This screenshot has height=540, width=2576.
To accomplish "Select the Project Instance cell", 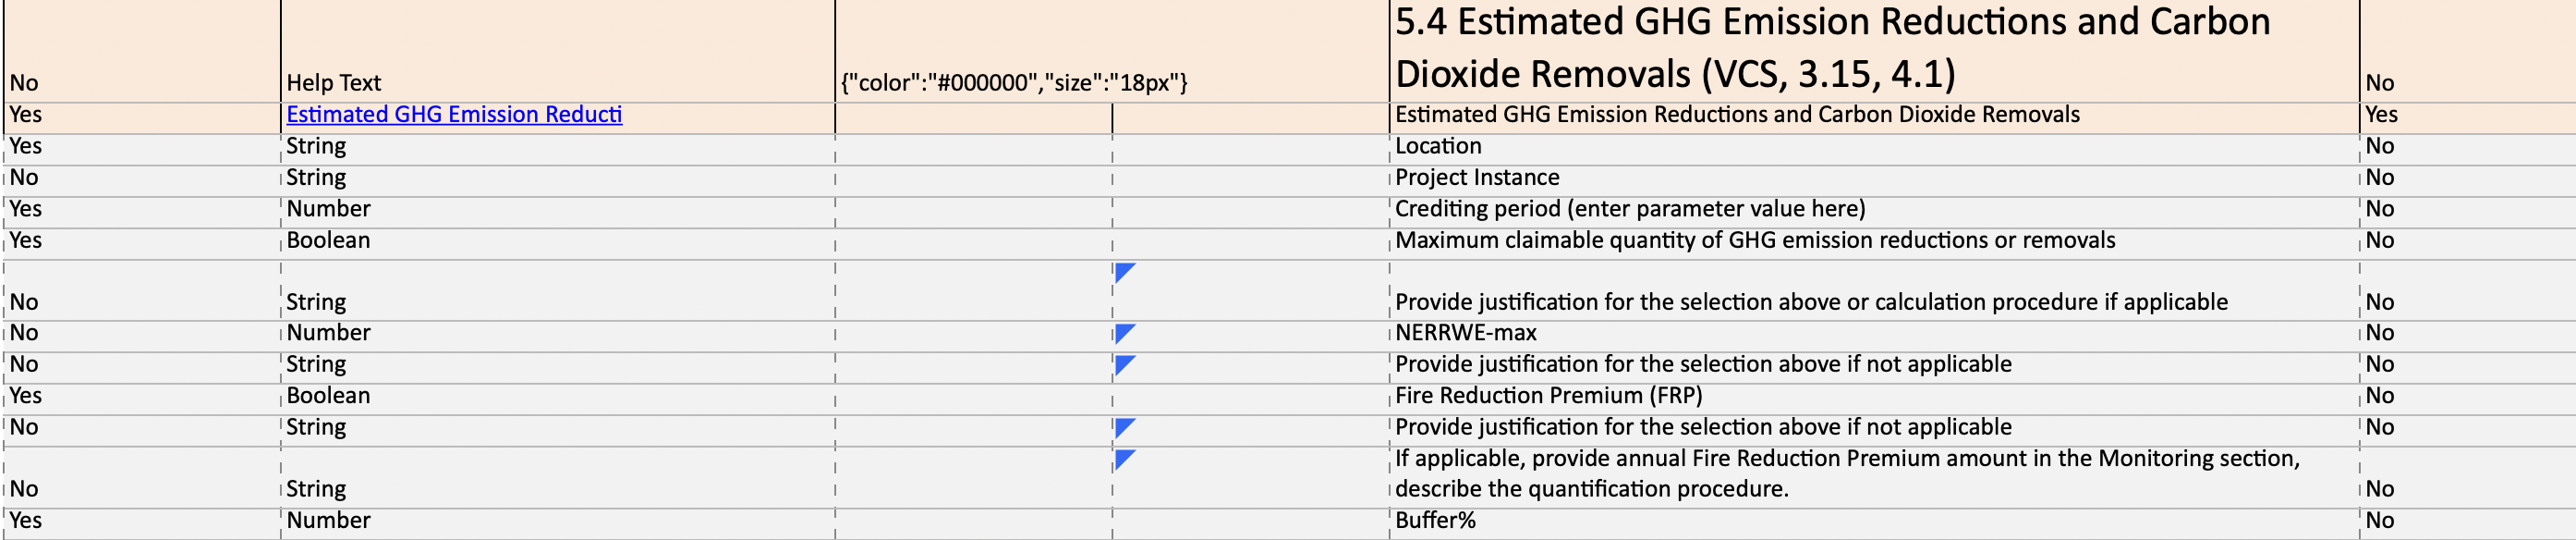I will click(x=1872, y=178).
